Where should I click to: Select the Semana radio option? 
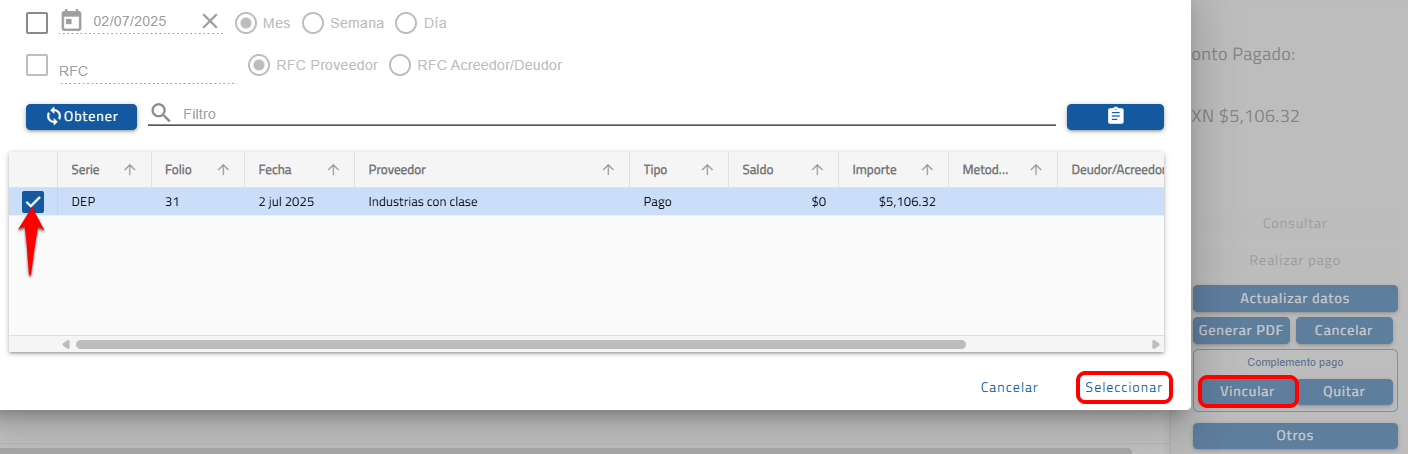(313, 22)
